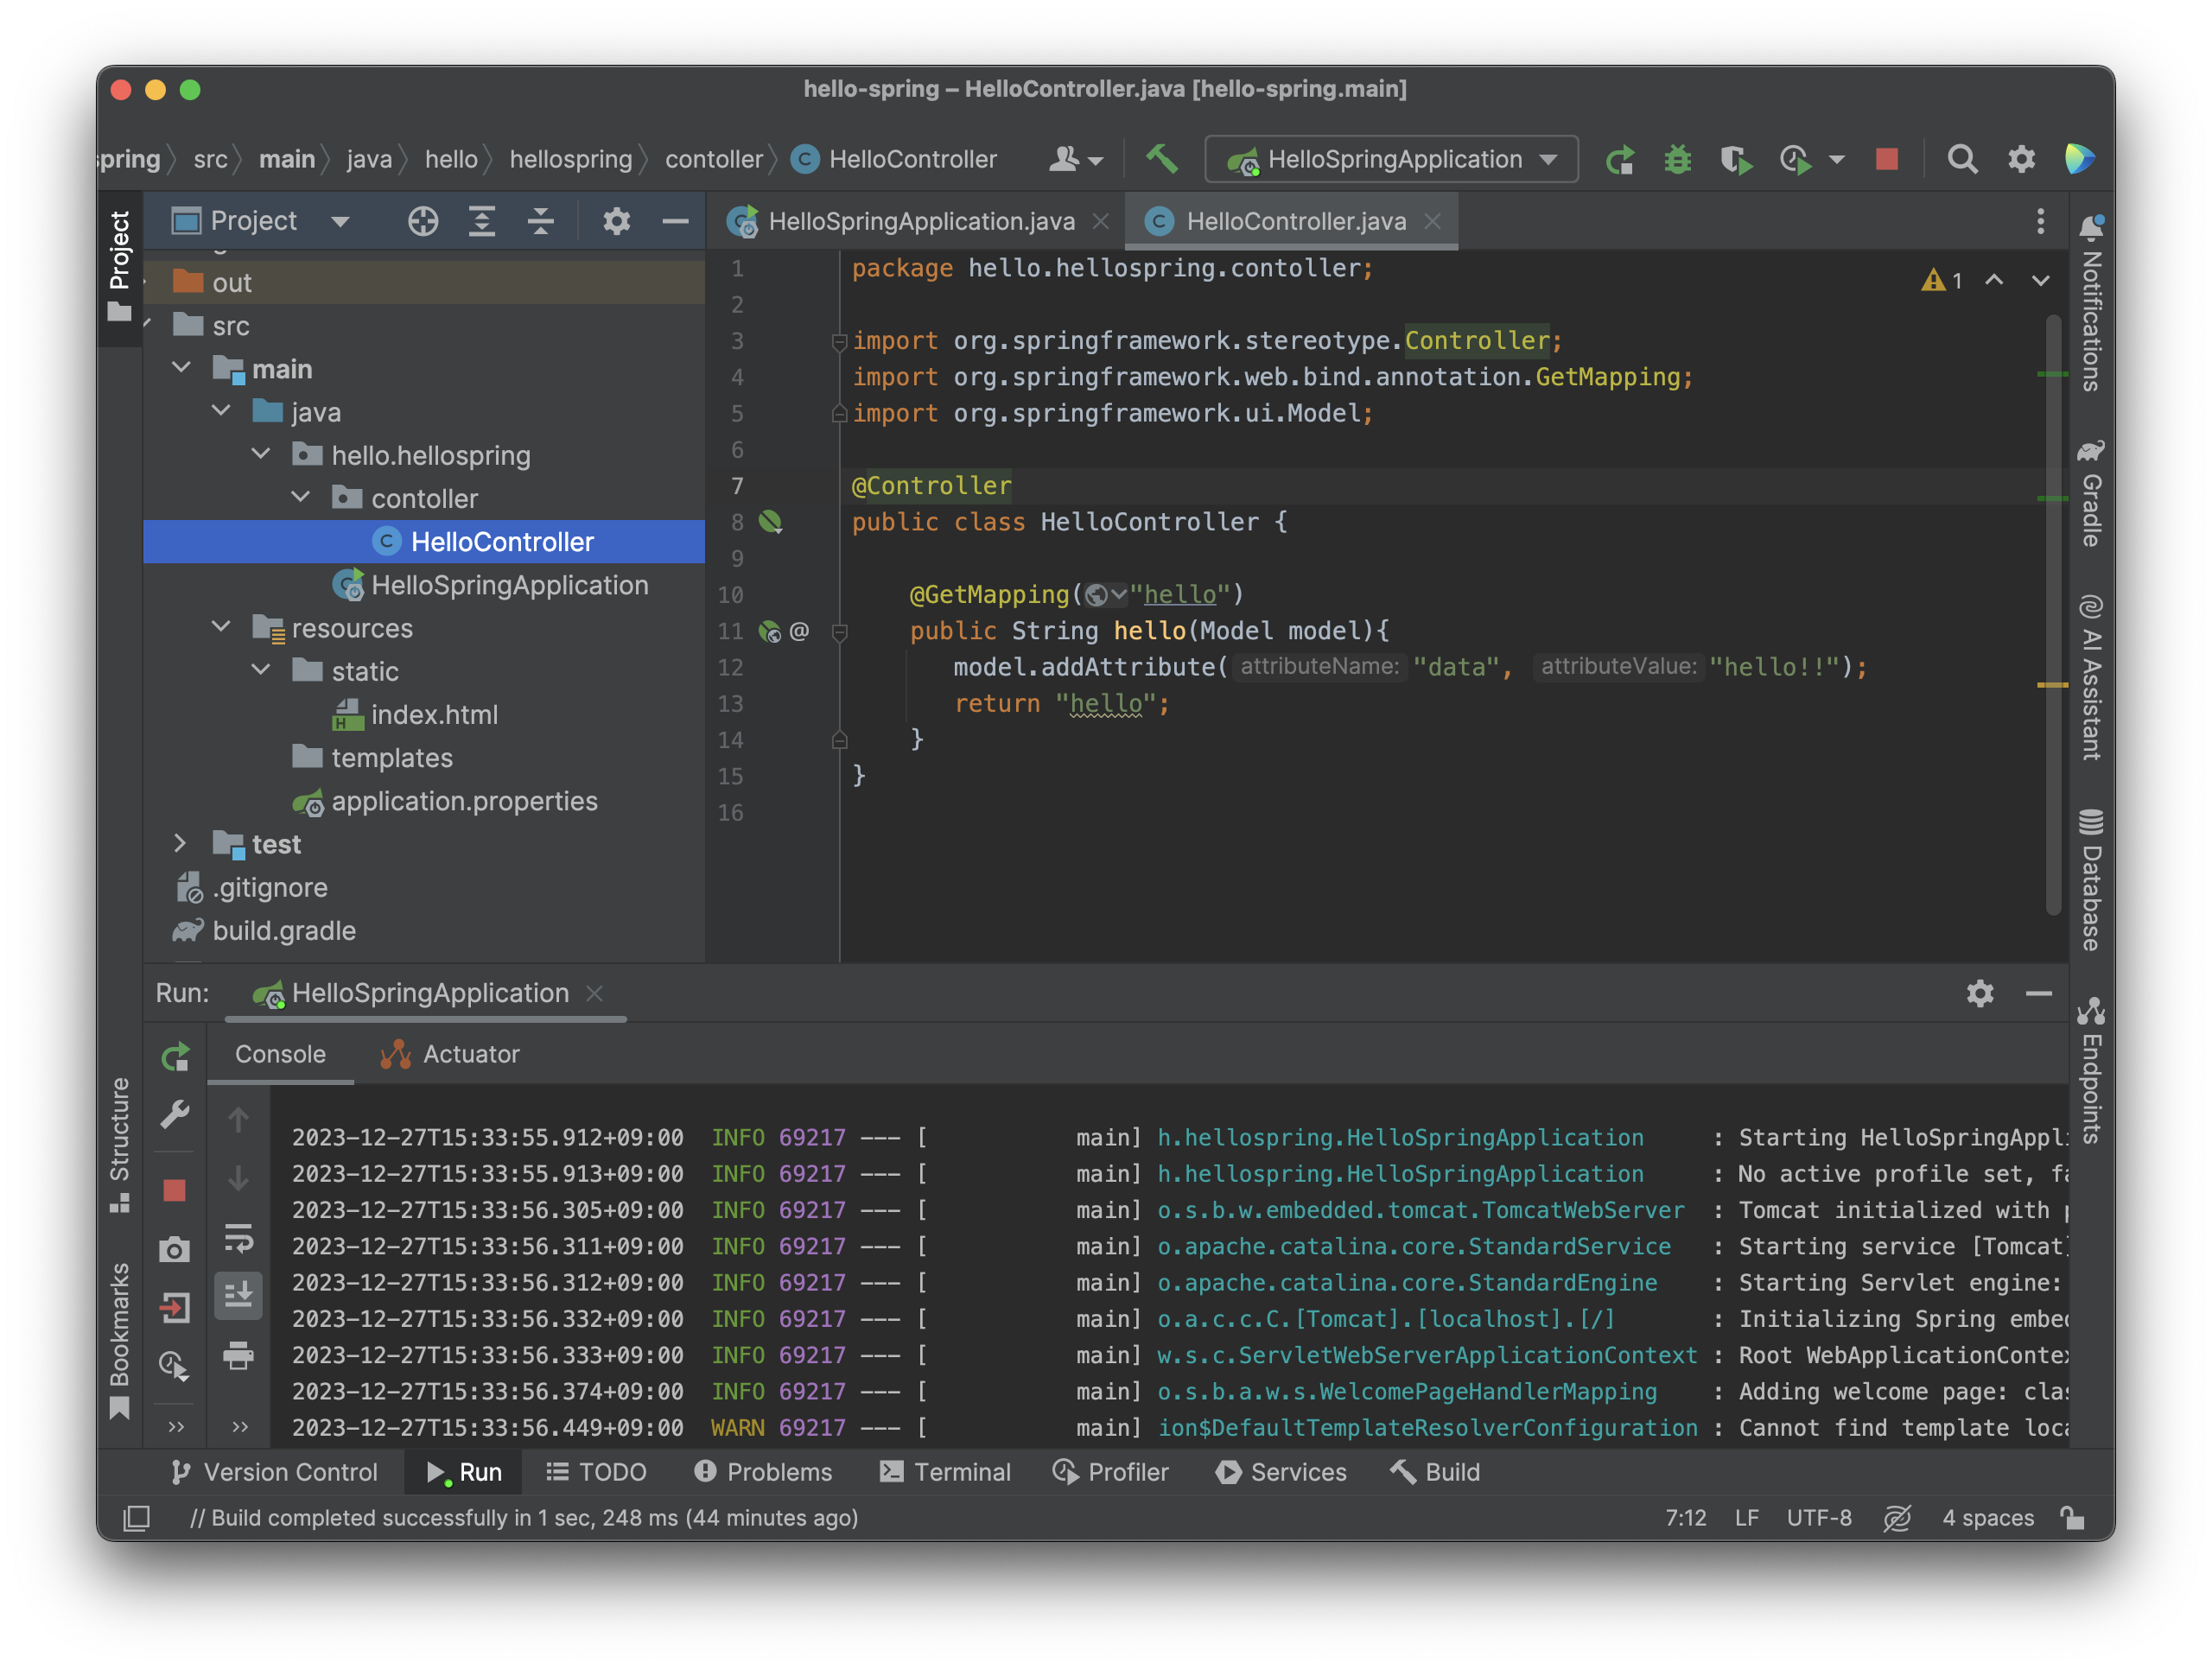
Task: Click the red Stop button in main toolbar
Action: [x=1886, y=159]
